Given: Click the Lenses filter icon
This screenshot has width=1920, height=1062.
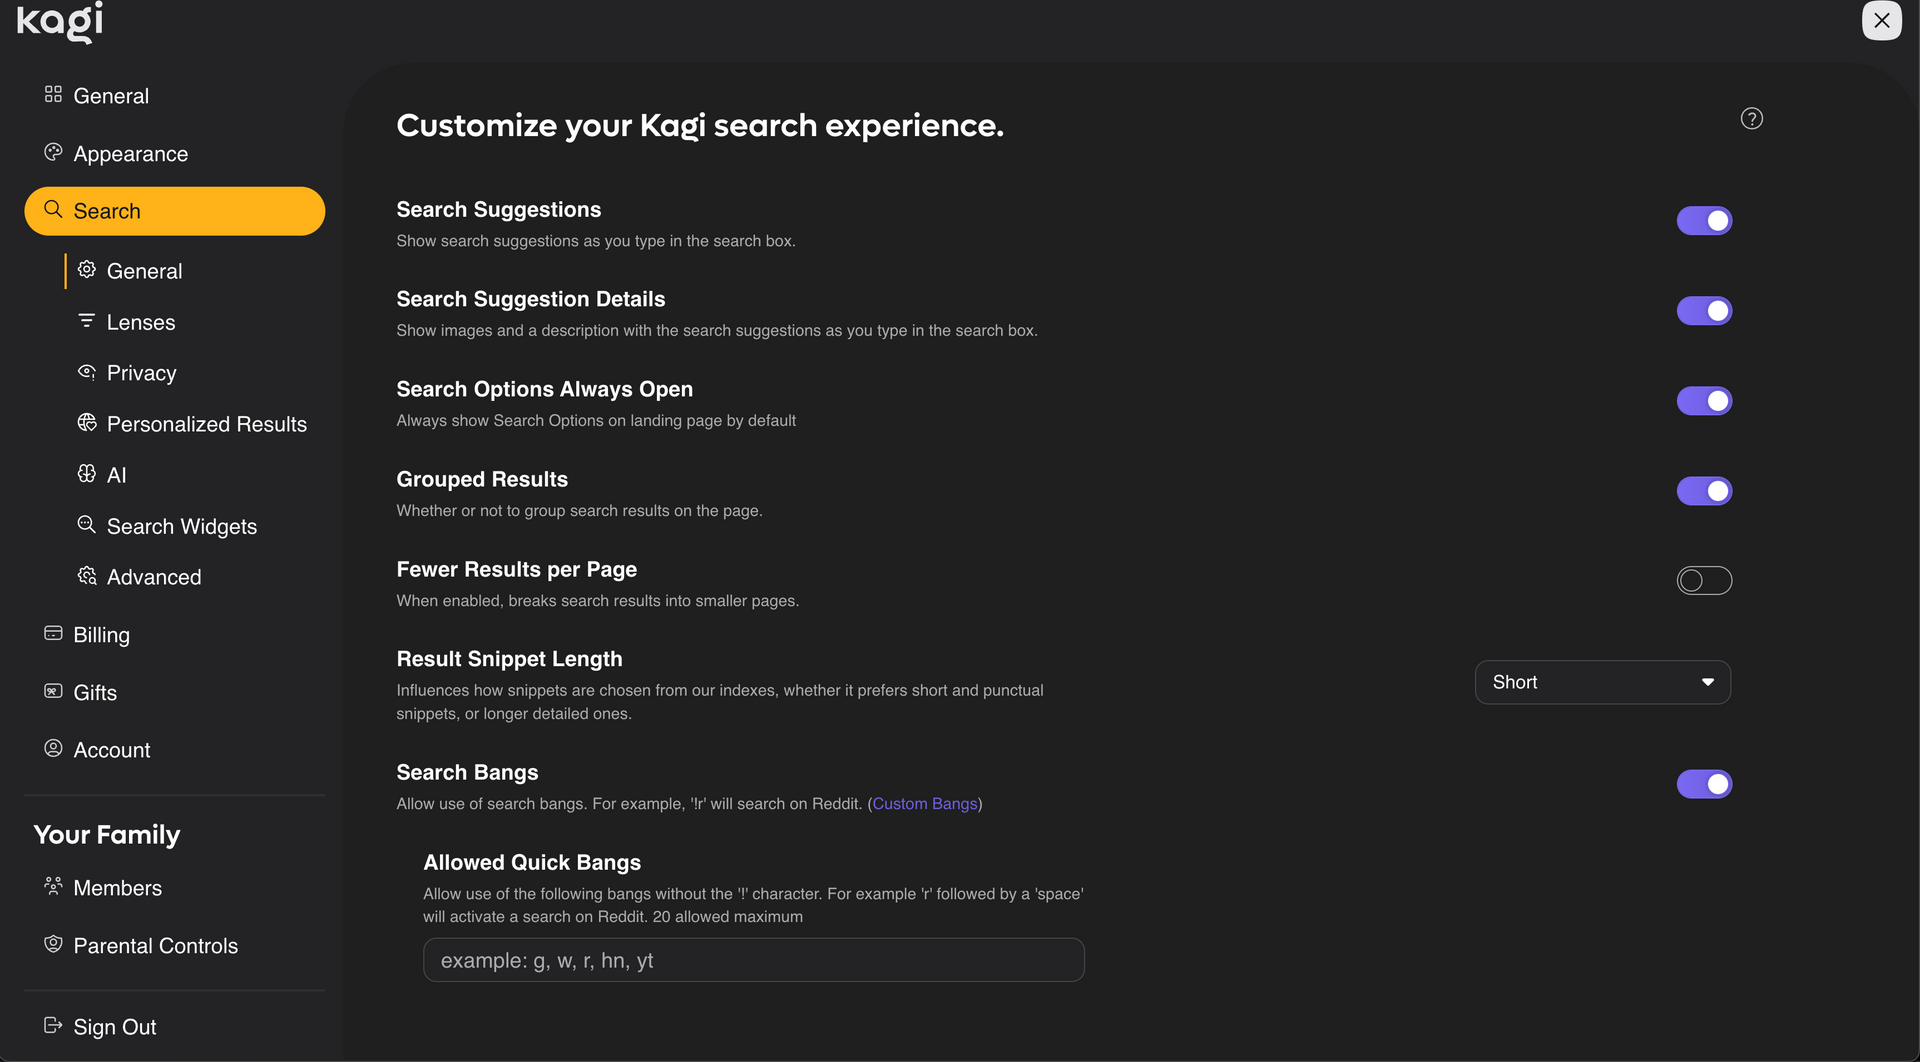Looking at the screenshot, I should (87, 321).
